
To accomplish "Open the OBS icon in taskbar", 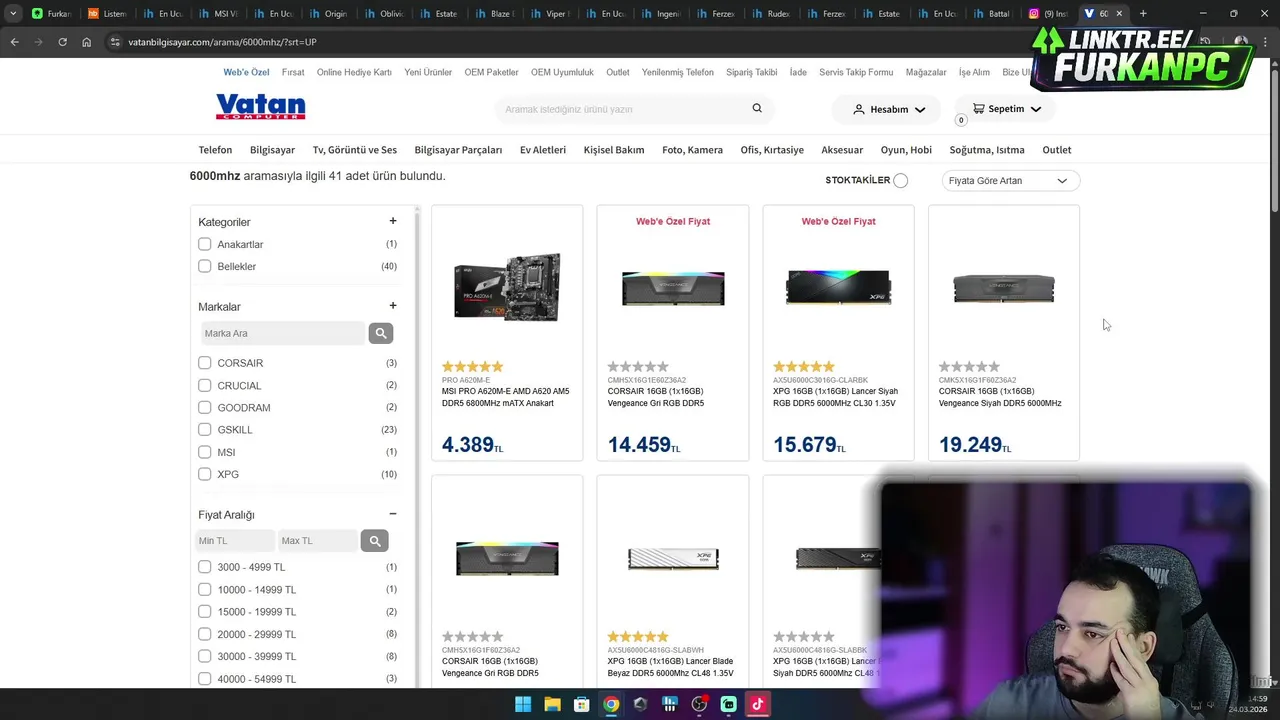I will 699,704.
